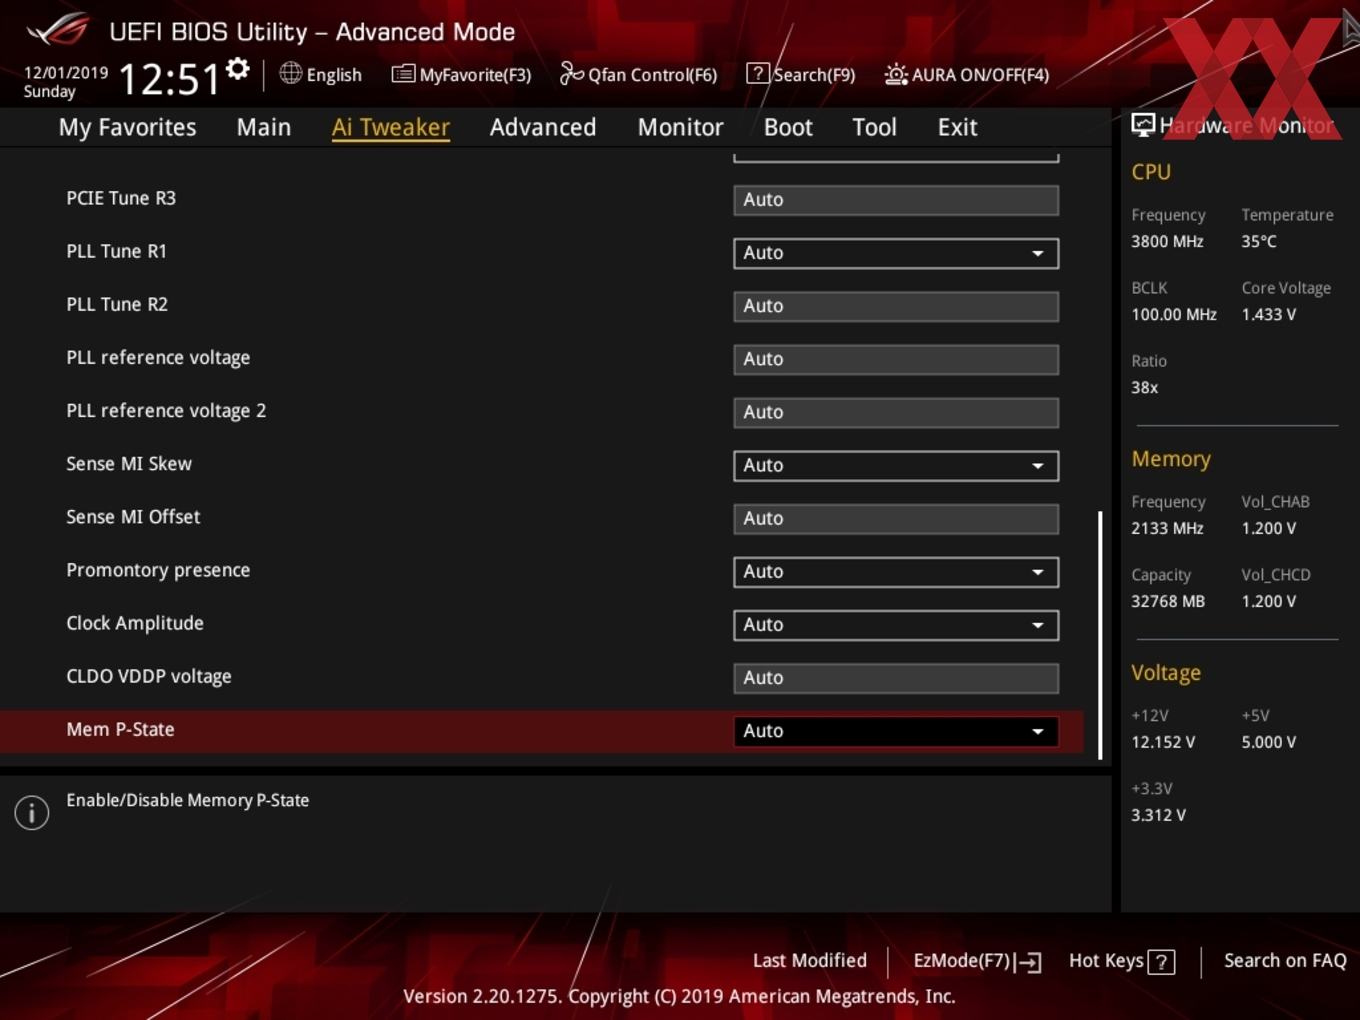Screen dimensions: 1360x1020
Task: Click the CPU temperature 35°C value
Action: point(1259,242)
